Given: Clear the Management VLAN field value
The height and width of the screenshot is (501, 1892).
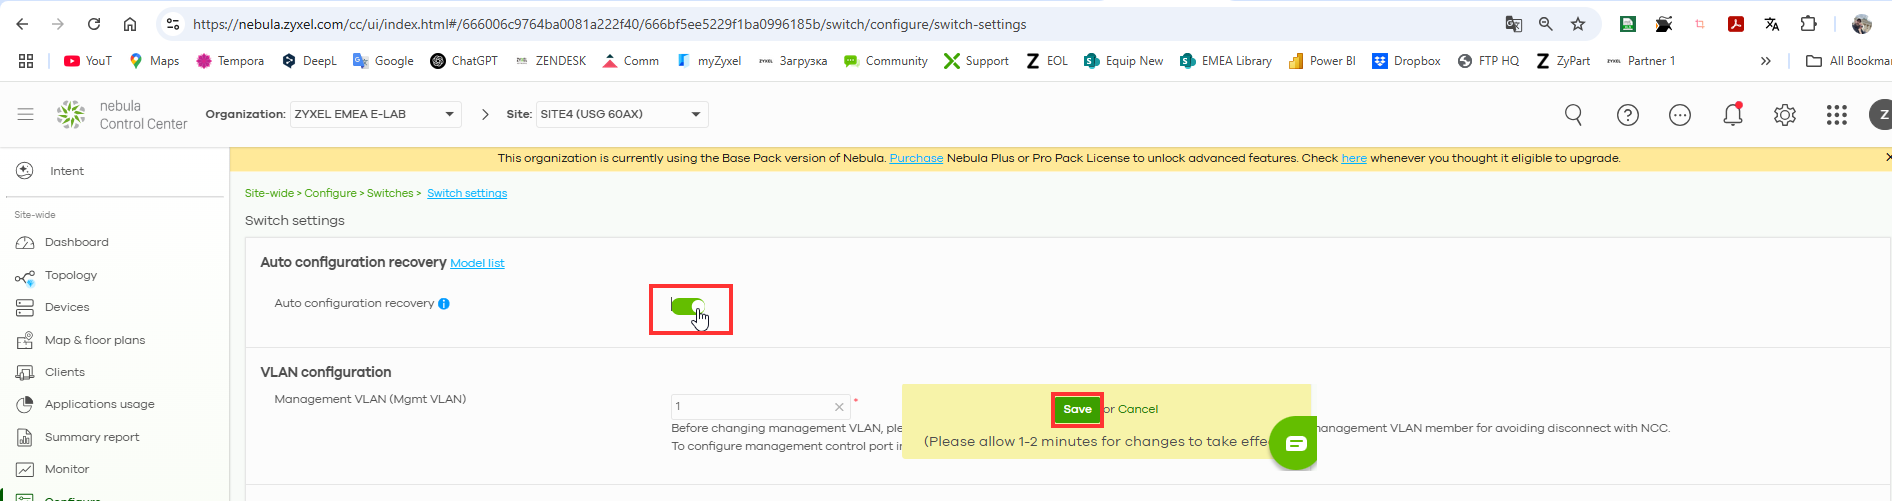Looking at the screenshot, I should pos(838,407).
